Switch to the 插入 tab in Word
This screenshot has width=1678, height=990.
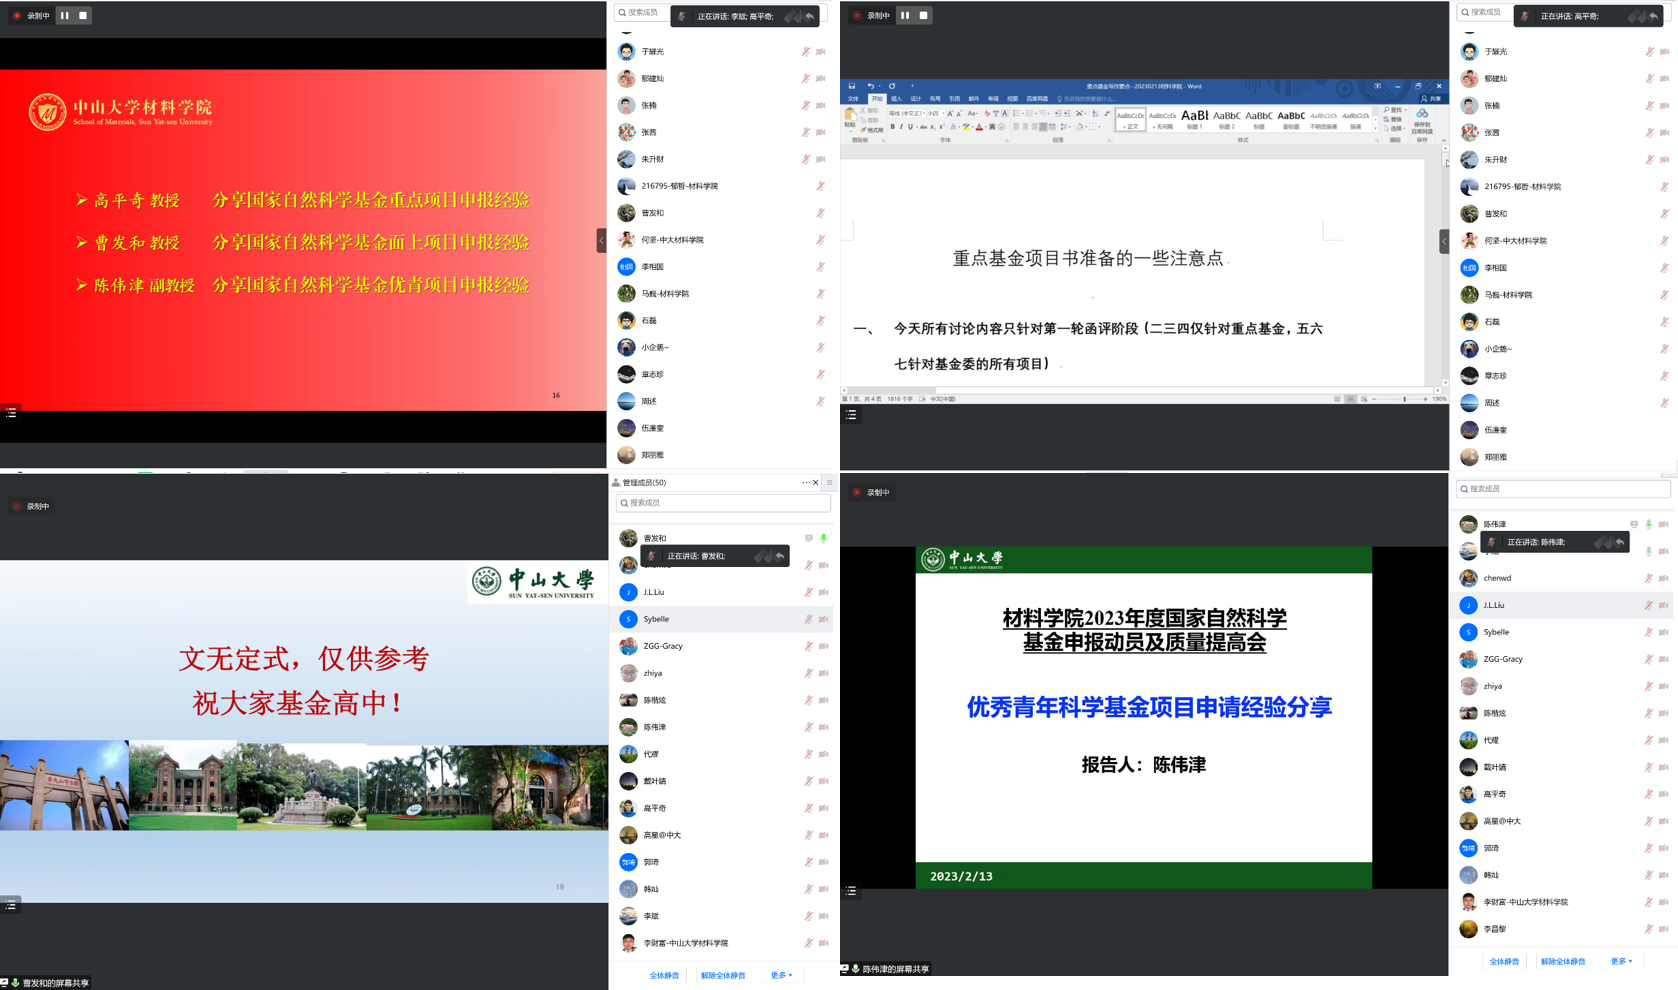coord(896,99)
